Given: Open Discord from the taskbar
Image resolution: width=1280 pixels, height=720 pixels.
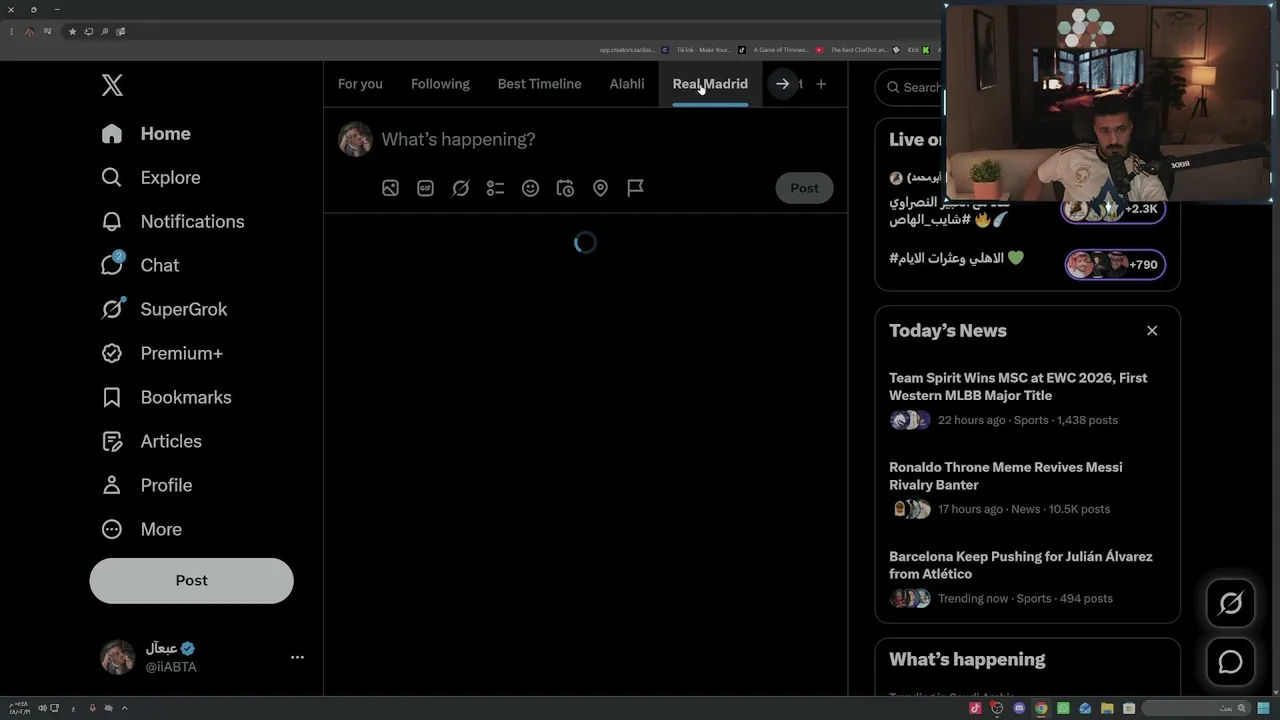Looking at the screenshot, I should (1019, 709).
